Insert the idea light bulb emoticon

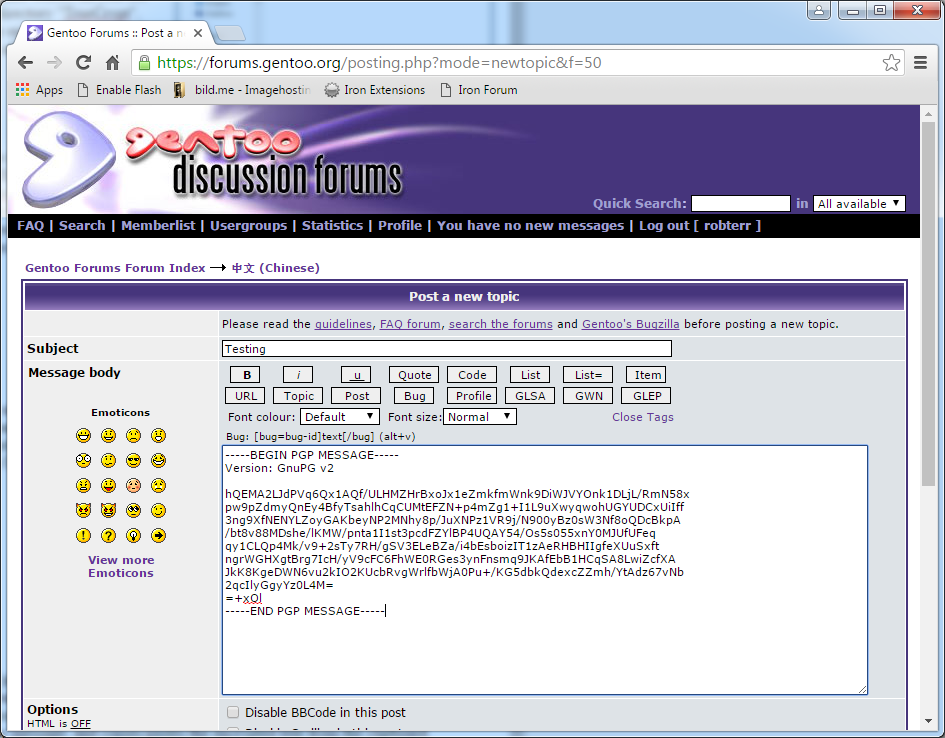pos(133,536)
